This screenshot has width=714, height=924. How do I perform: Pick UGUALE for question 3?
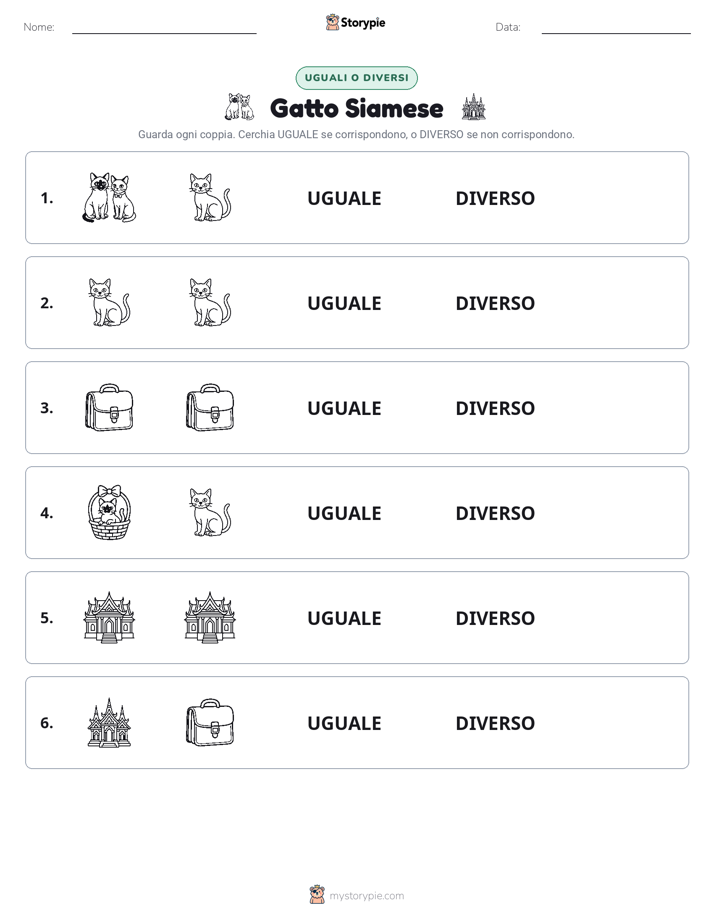coord(344,408)
